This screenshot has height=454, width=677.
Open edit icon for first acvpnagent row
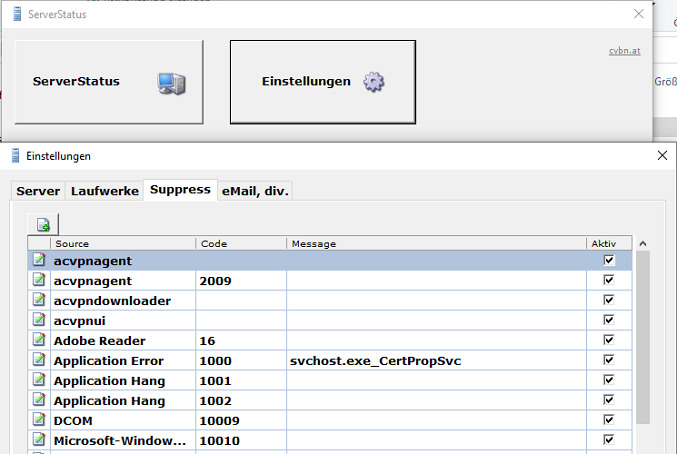click(39, 260)
